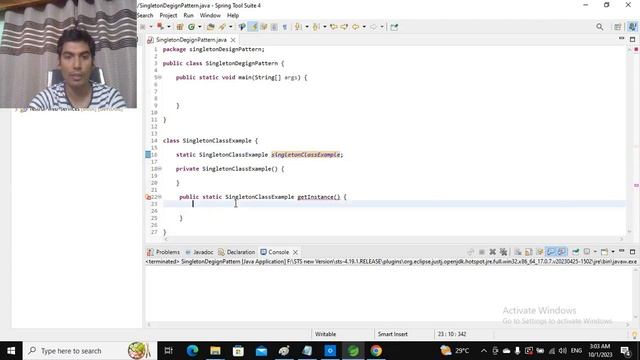
Task: Toggle Show Console When Standard Out Changes
Action: click(x=551, y=252)
